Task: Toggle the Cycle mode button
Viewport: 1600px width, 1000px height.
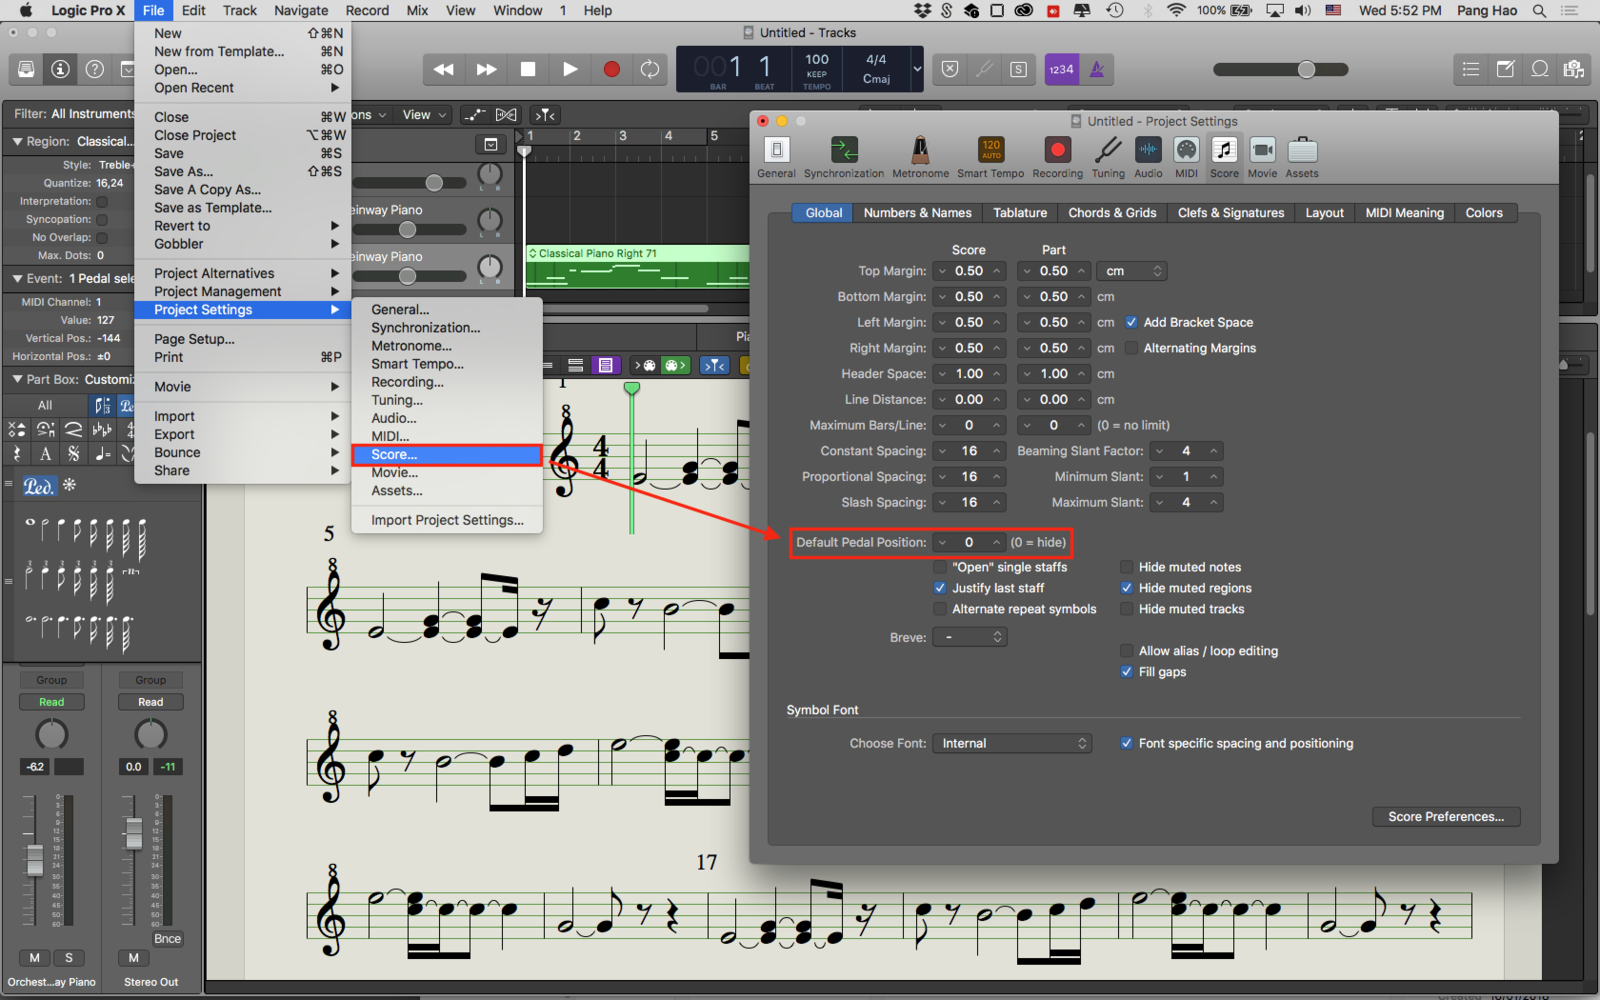Action: point(650,69)
